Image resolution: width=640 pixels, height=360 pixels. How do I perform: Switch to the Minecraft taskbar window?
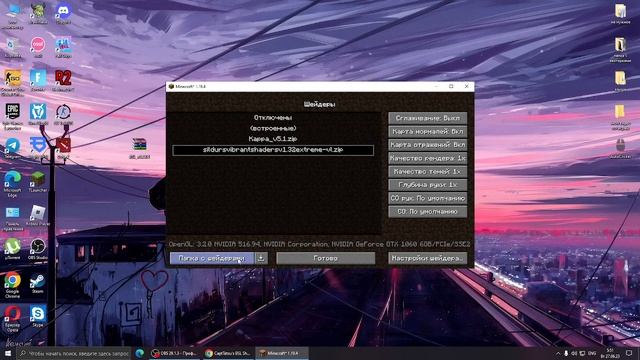282,353
